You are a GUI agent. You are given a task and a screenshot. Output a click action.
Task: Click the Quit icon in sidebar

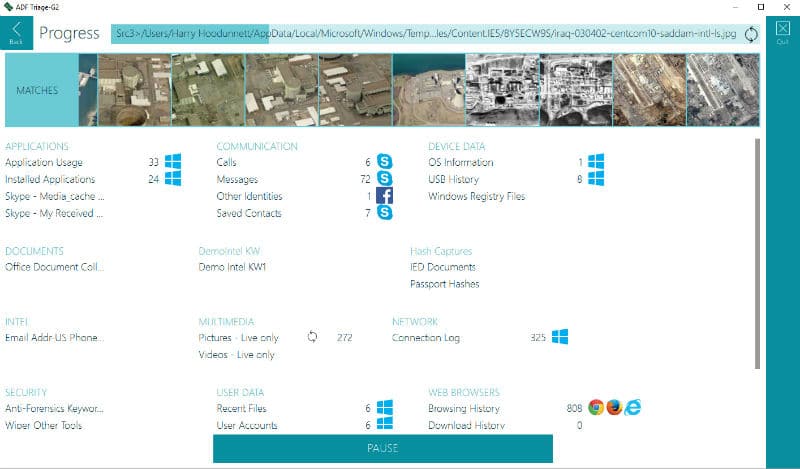pyautogui.click(x=782, y=32)
